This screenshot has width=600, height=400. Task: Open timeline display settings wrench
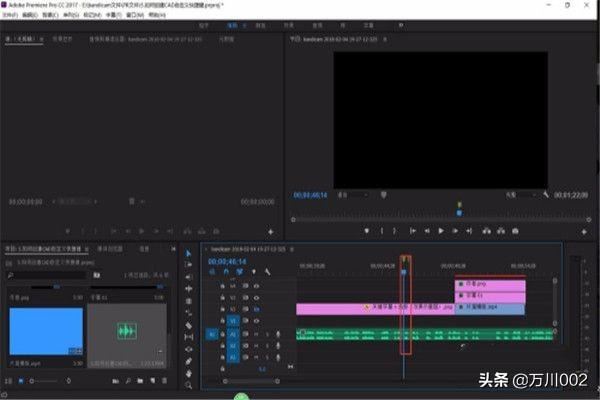point(267,272)
